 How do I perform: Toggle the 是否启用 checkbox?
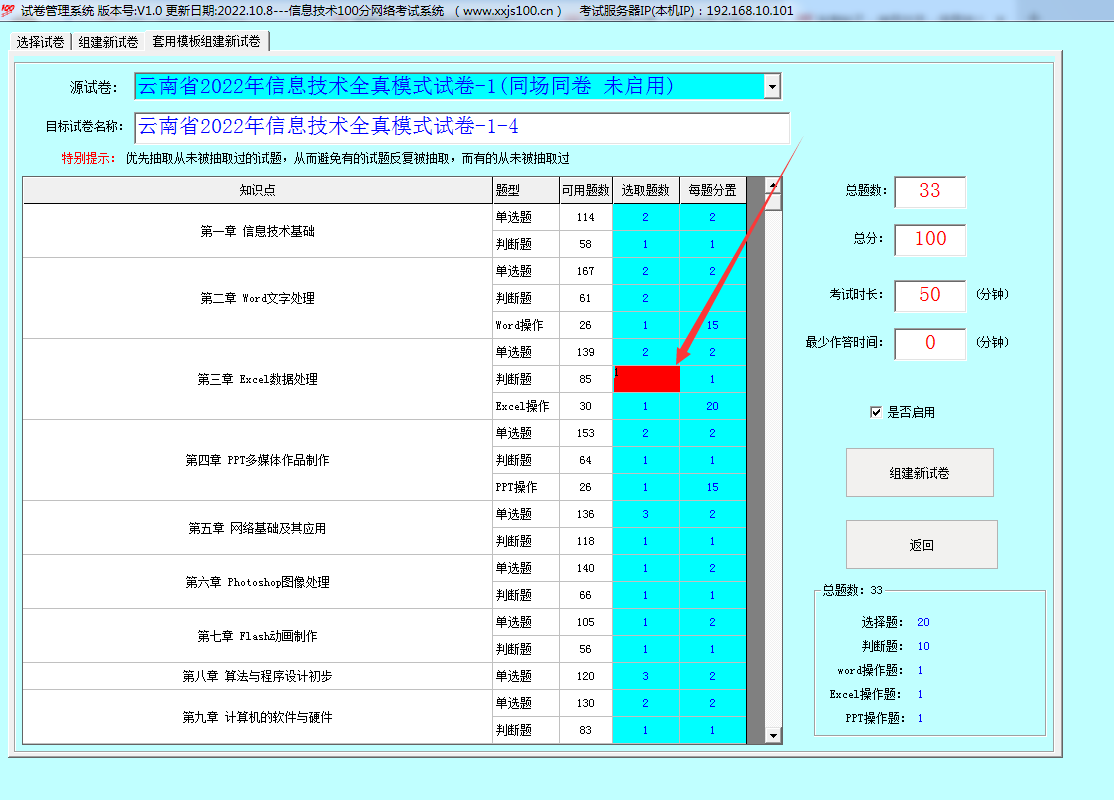876,412
